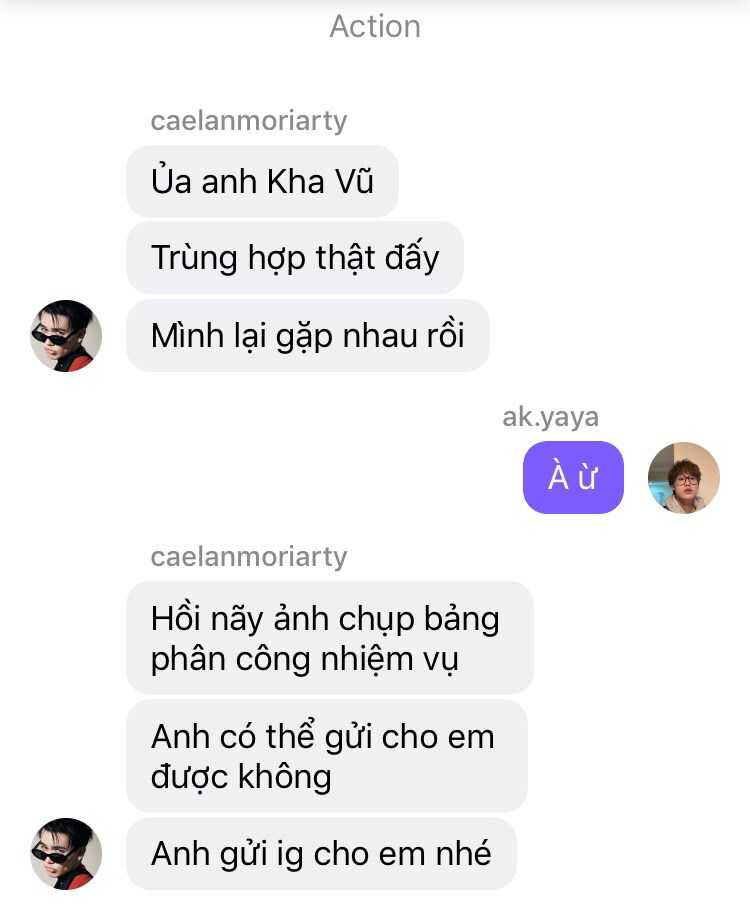Image resolution: width=750 pixels, height=906 pixels.
Task: Click the "phân công nhiệm vụ" text line
Action: tap(305, 659)
